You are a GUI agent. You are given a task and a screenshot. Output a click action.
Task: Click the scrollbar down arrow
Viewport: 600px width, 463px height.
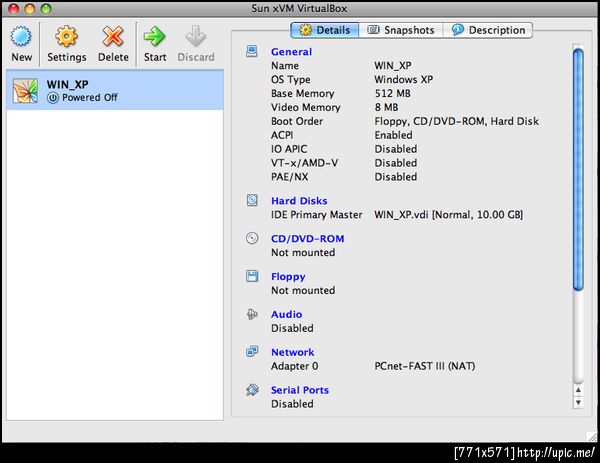pyautogui.click(x=578, y=403)
